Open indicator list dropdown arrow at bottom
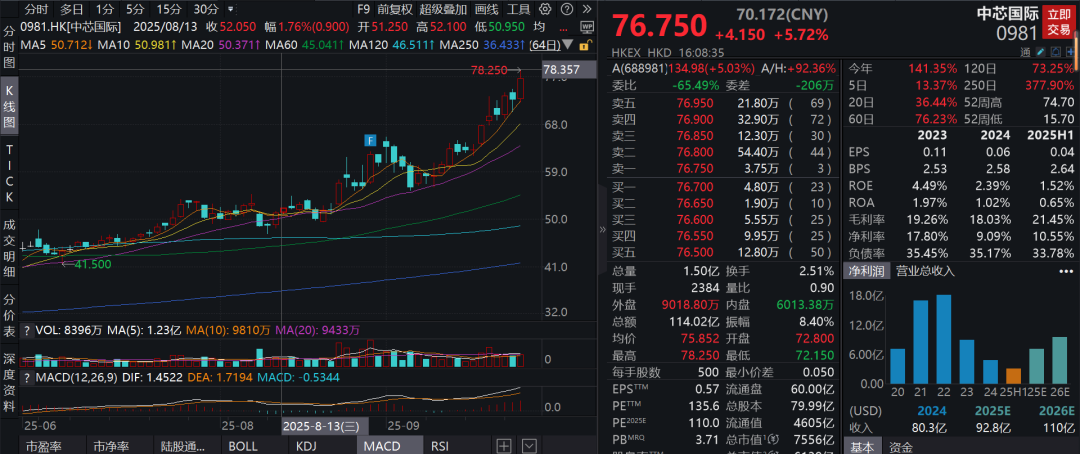 pyautogui.click(x=529, y=445)
